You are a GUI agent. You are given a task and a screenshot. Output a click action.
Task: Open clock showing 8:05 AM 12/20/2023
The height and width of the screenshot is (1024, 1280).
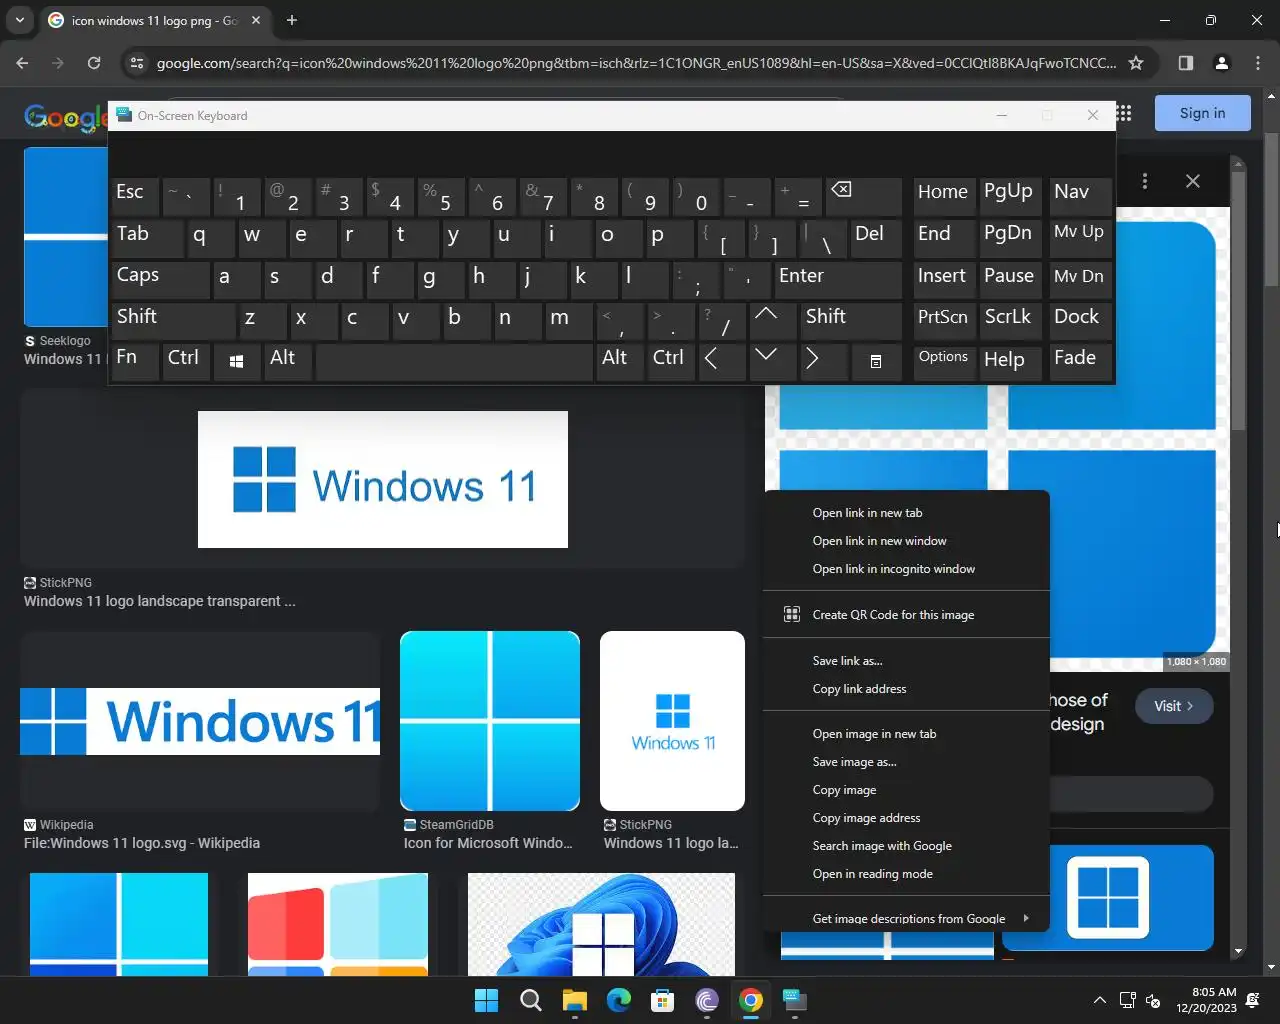click(1206, 1000)
